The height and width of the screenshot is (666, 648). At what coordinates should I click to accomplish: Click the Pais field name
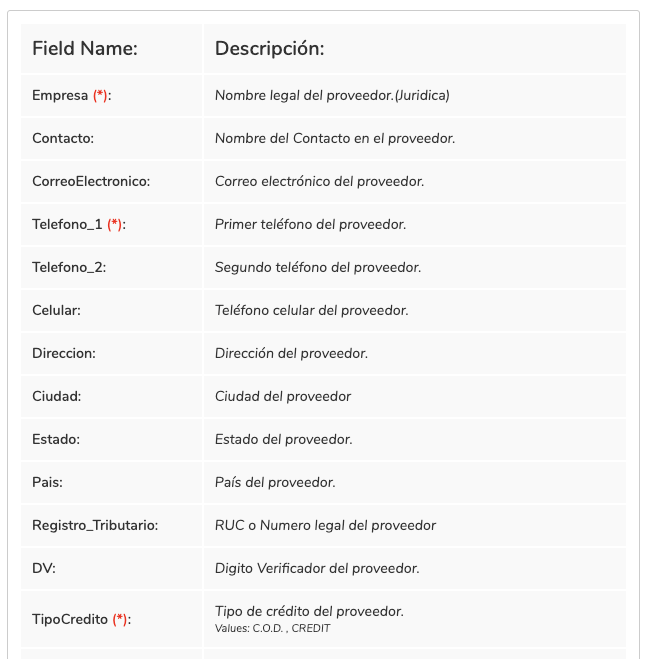pos(48,483)
